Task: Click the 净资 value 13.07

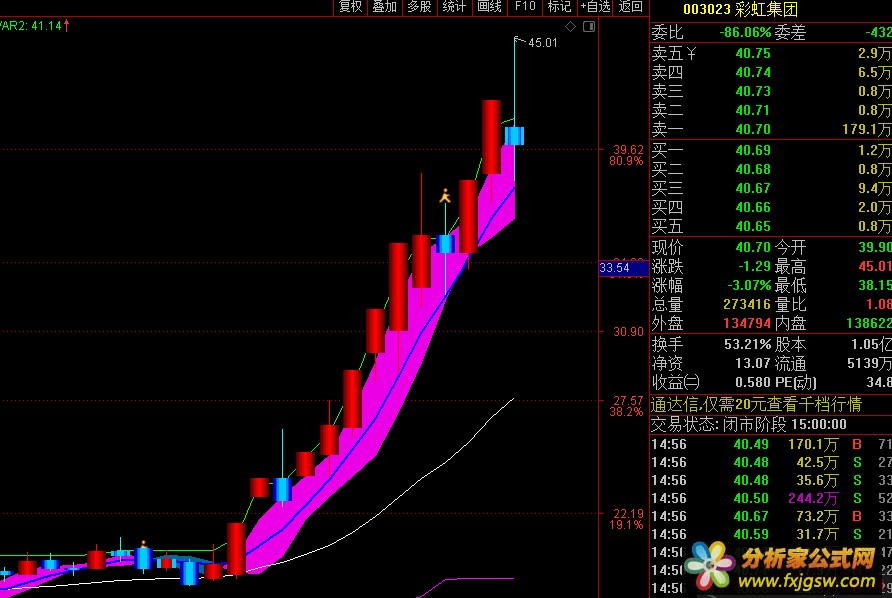Action: point(753,363)
